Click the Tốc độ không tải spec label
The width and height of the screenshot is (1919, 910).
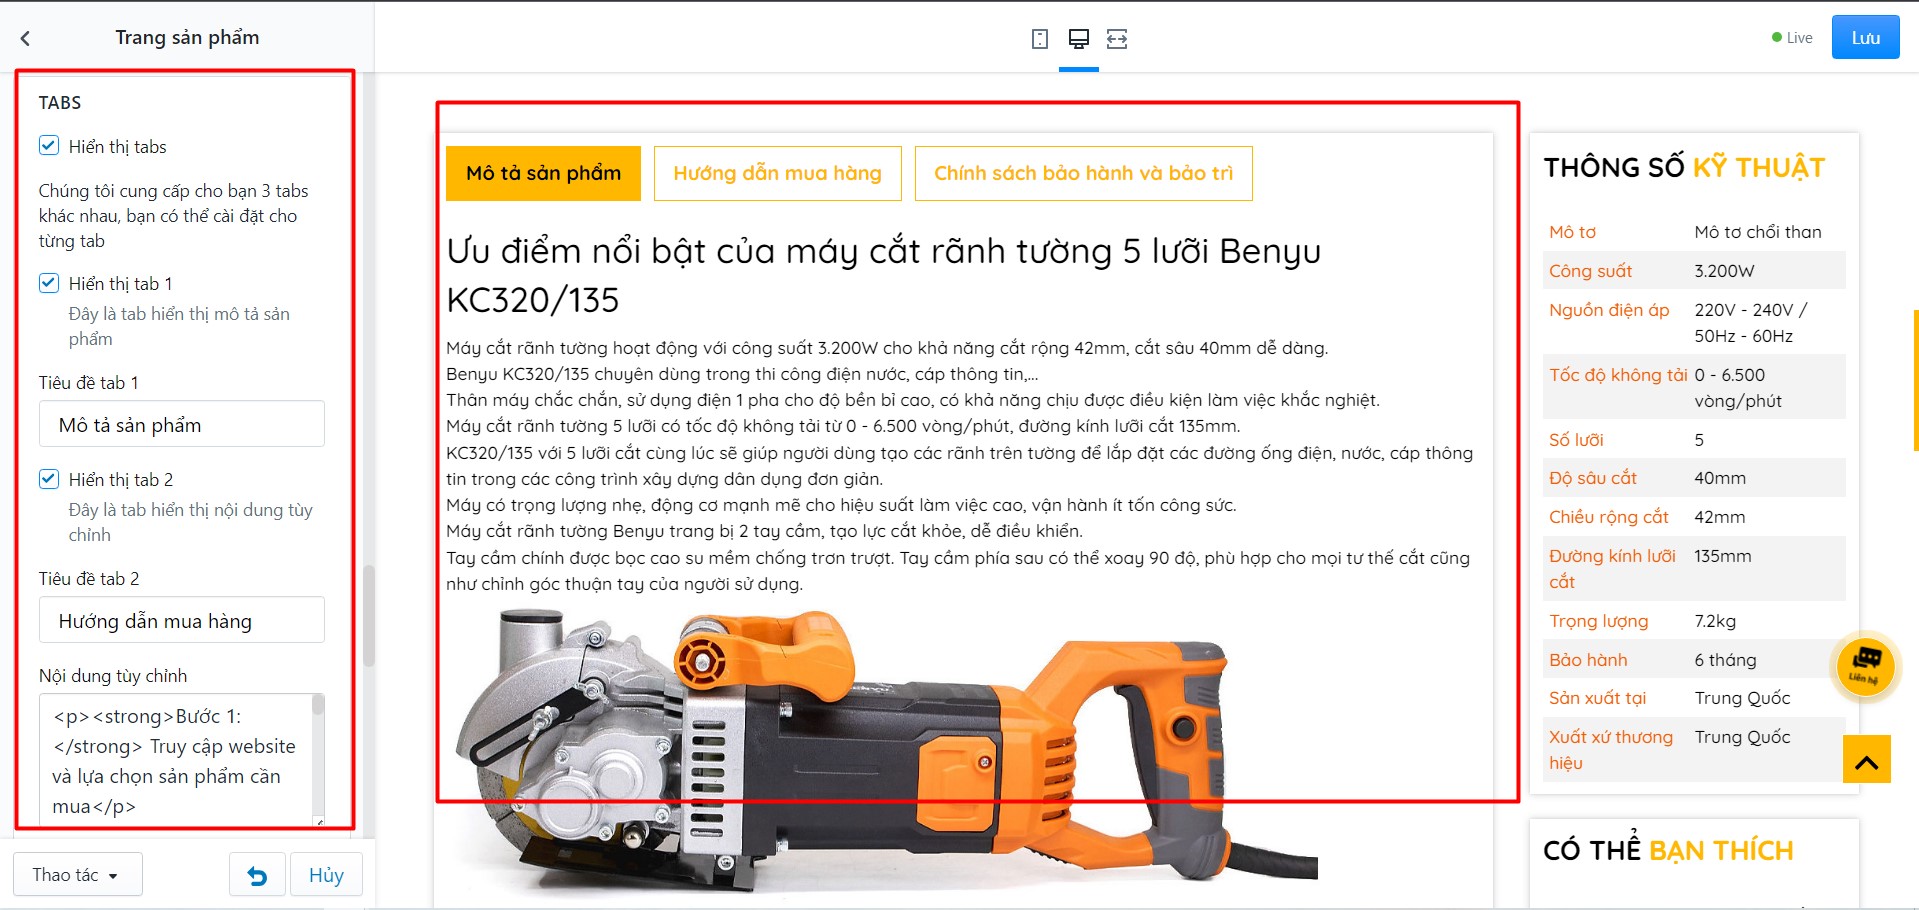[1618, 375]
